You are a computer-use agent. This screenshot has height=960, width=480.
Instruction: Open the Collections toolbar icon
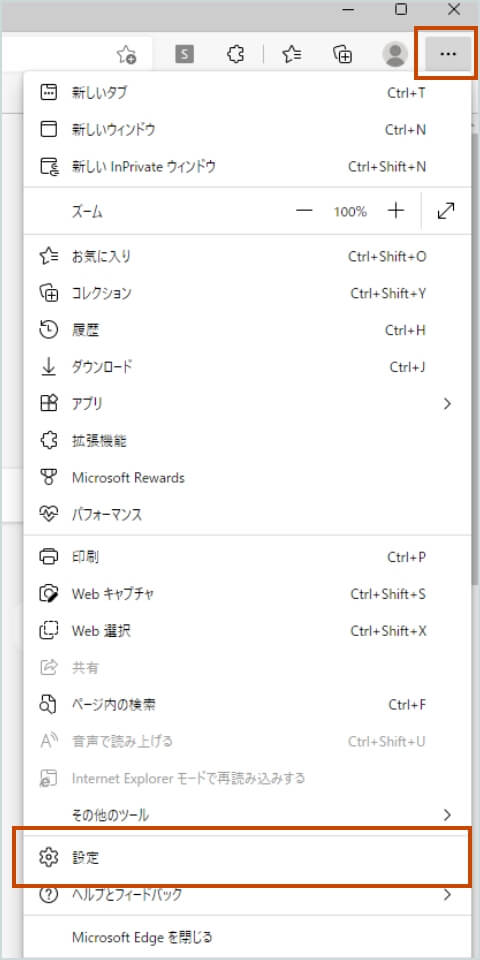coord(343,54)
